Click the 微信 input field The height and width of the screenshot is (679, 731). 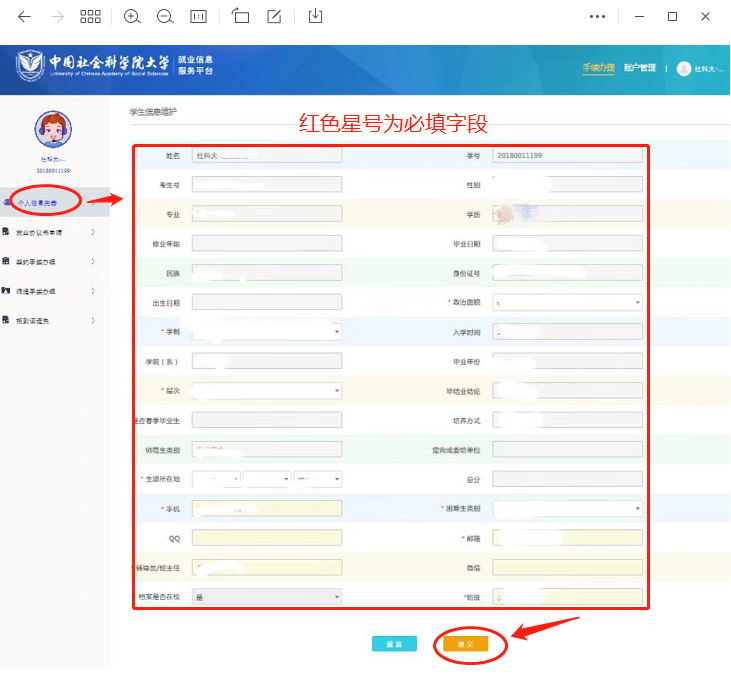point(567,568)
